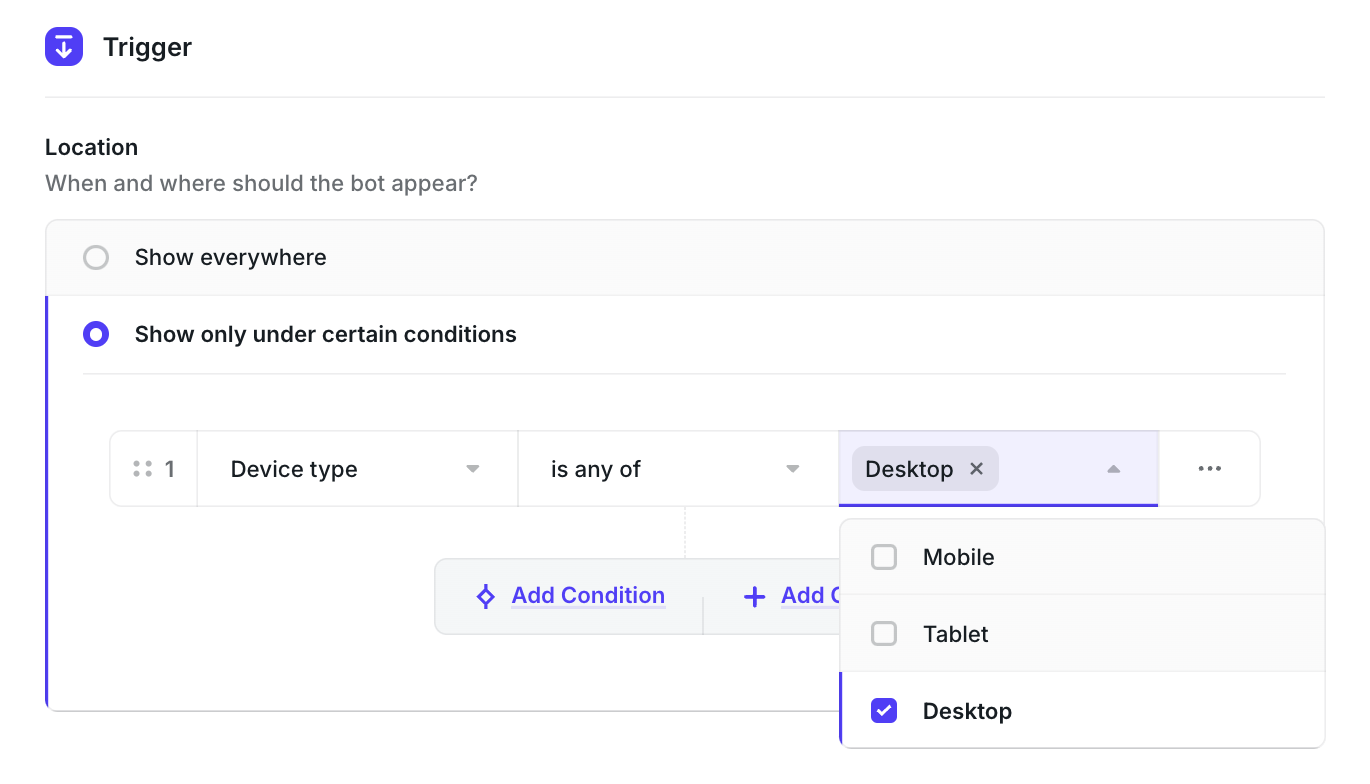The width and height of the screenshot is (1370, 784).
Task: Click the Mobile option label in list
Action: (x=958, y=557)
